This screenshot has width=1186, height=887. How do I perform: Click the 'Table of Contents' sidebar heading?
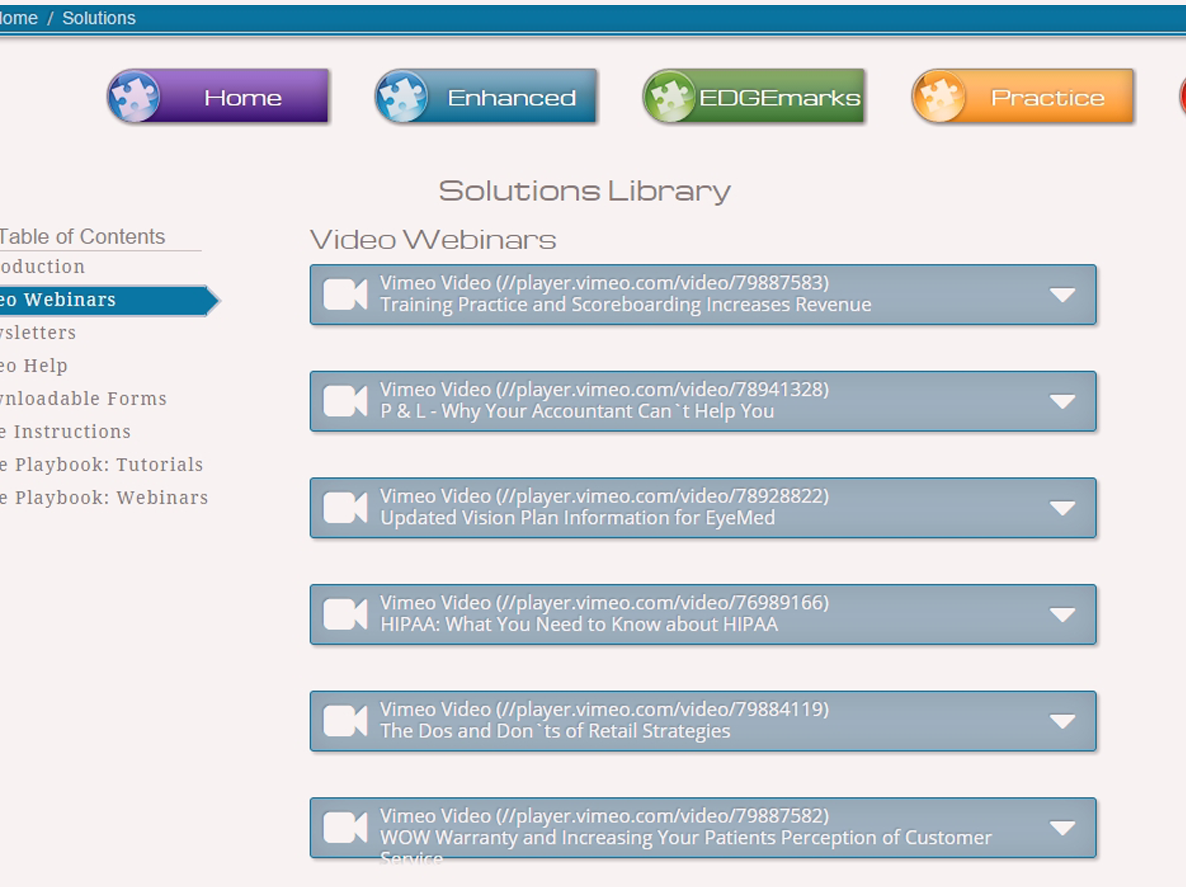pos(82,237)
